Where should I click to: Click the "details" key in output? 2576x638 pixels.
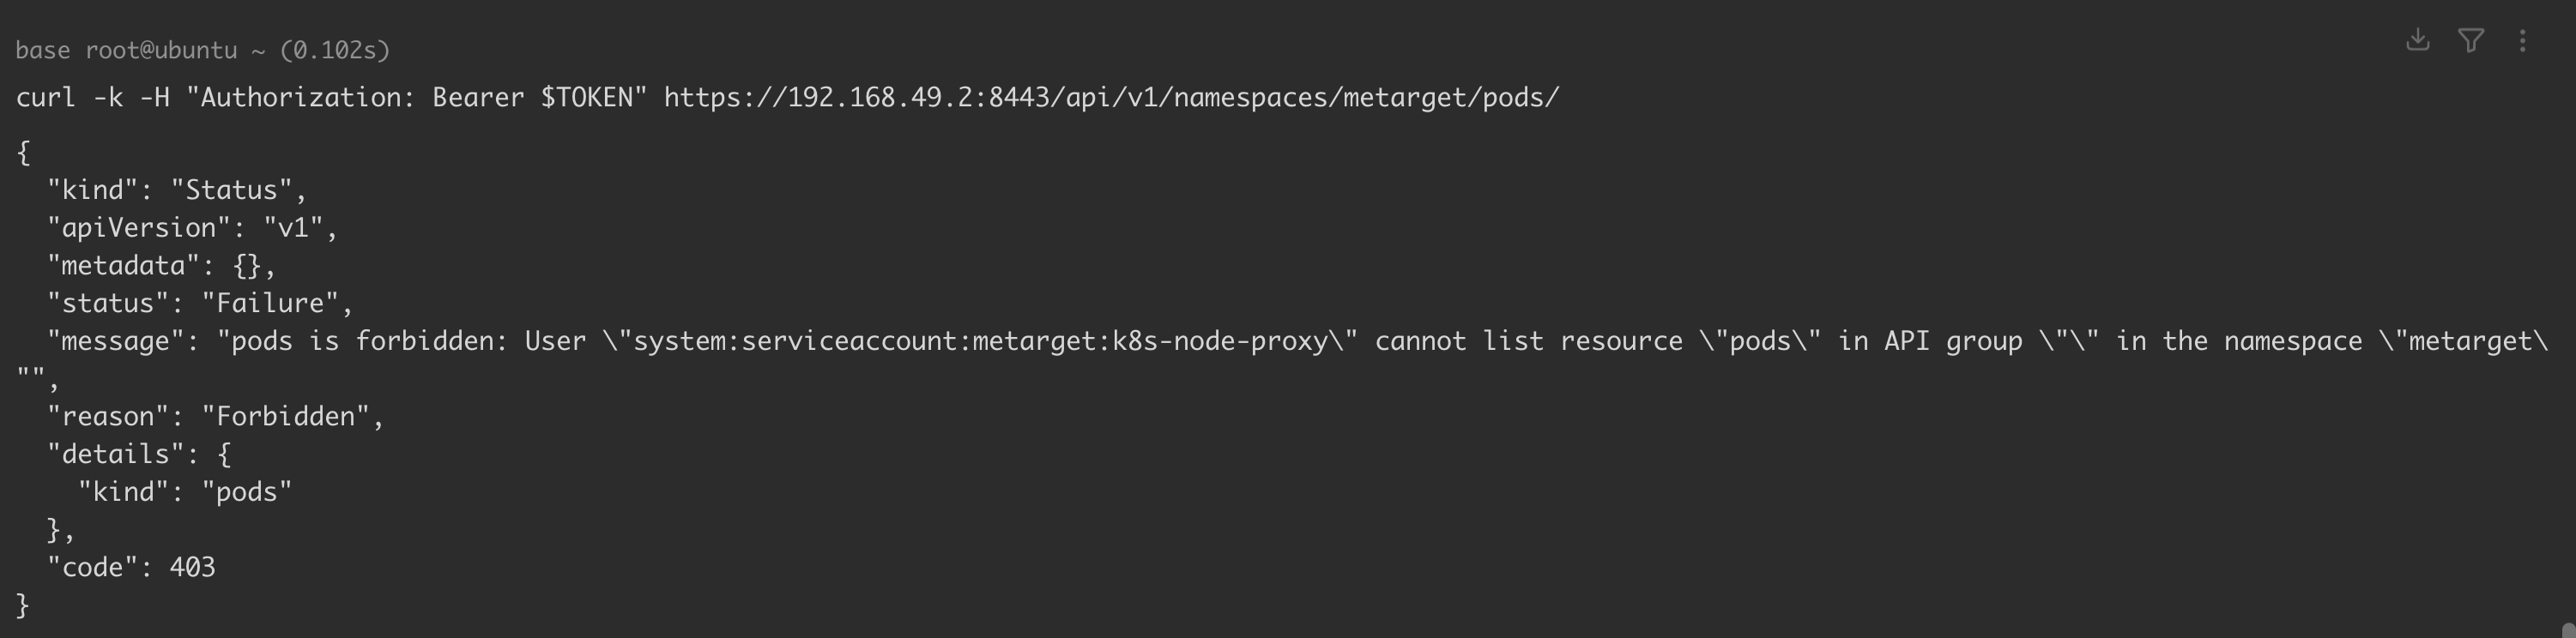click(x=123, y=454)
